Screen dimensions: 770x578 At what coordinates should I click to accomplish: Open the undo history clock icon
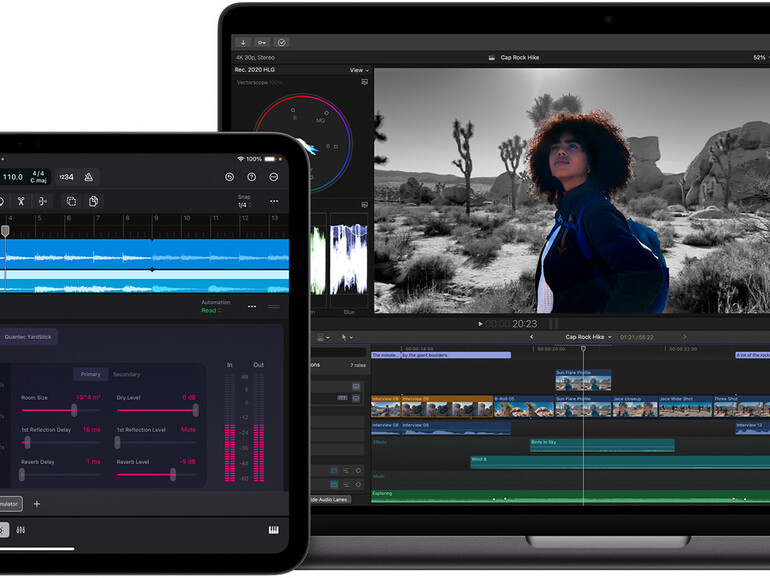[229, 177]
